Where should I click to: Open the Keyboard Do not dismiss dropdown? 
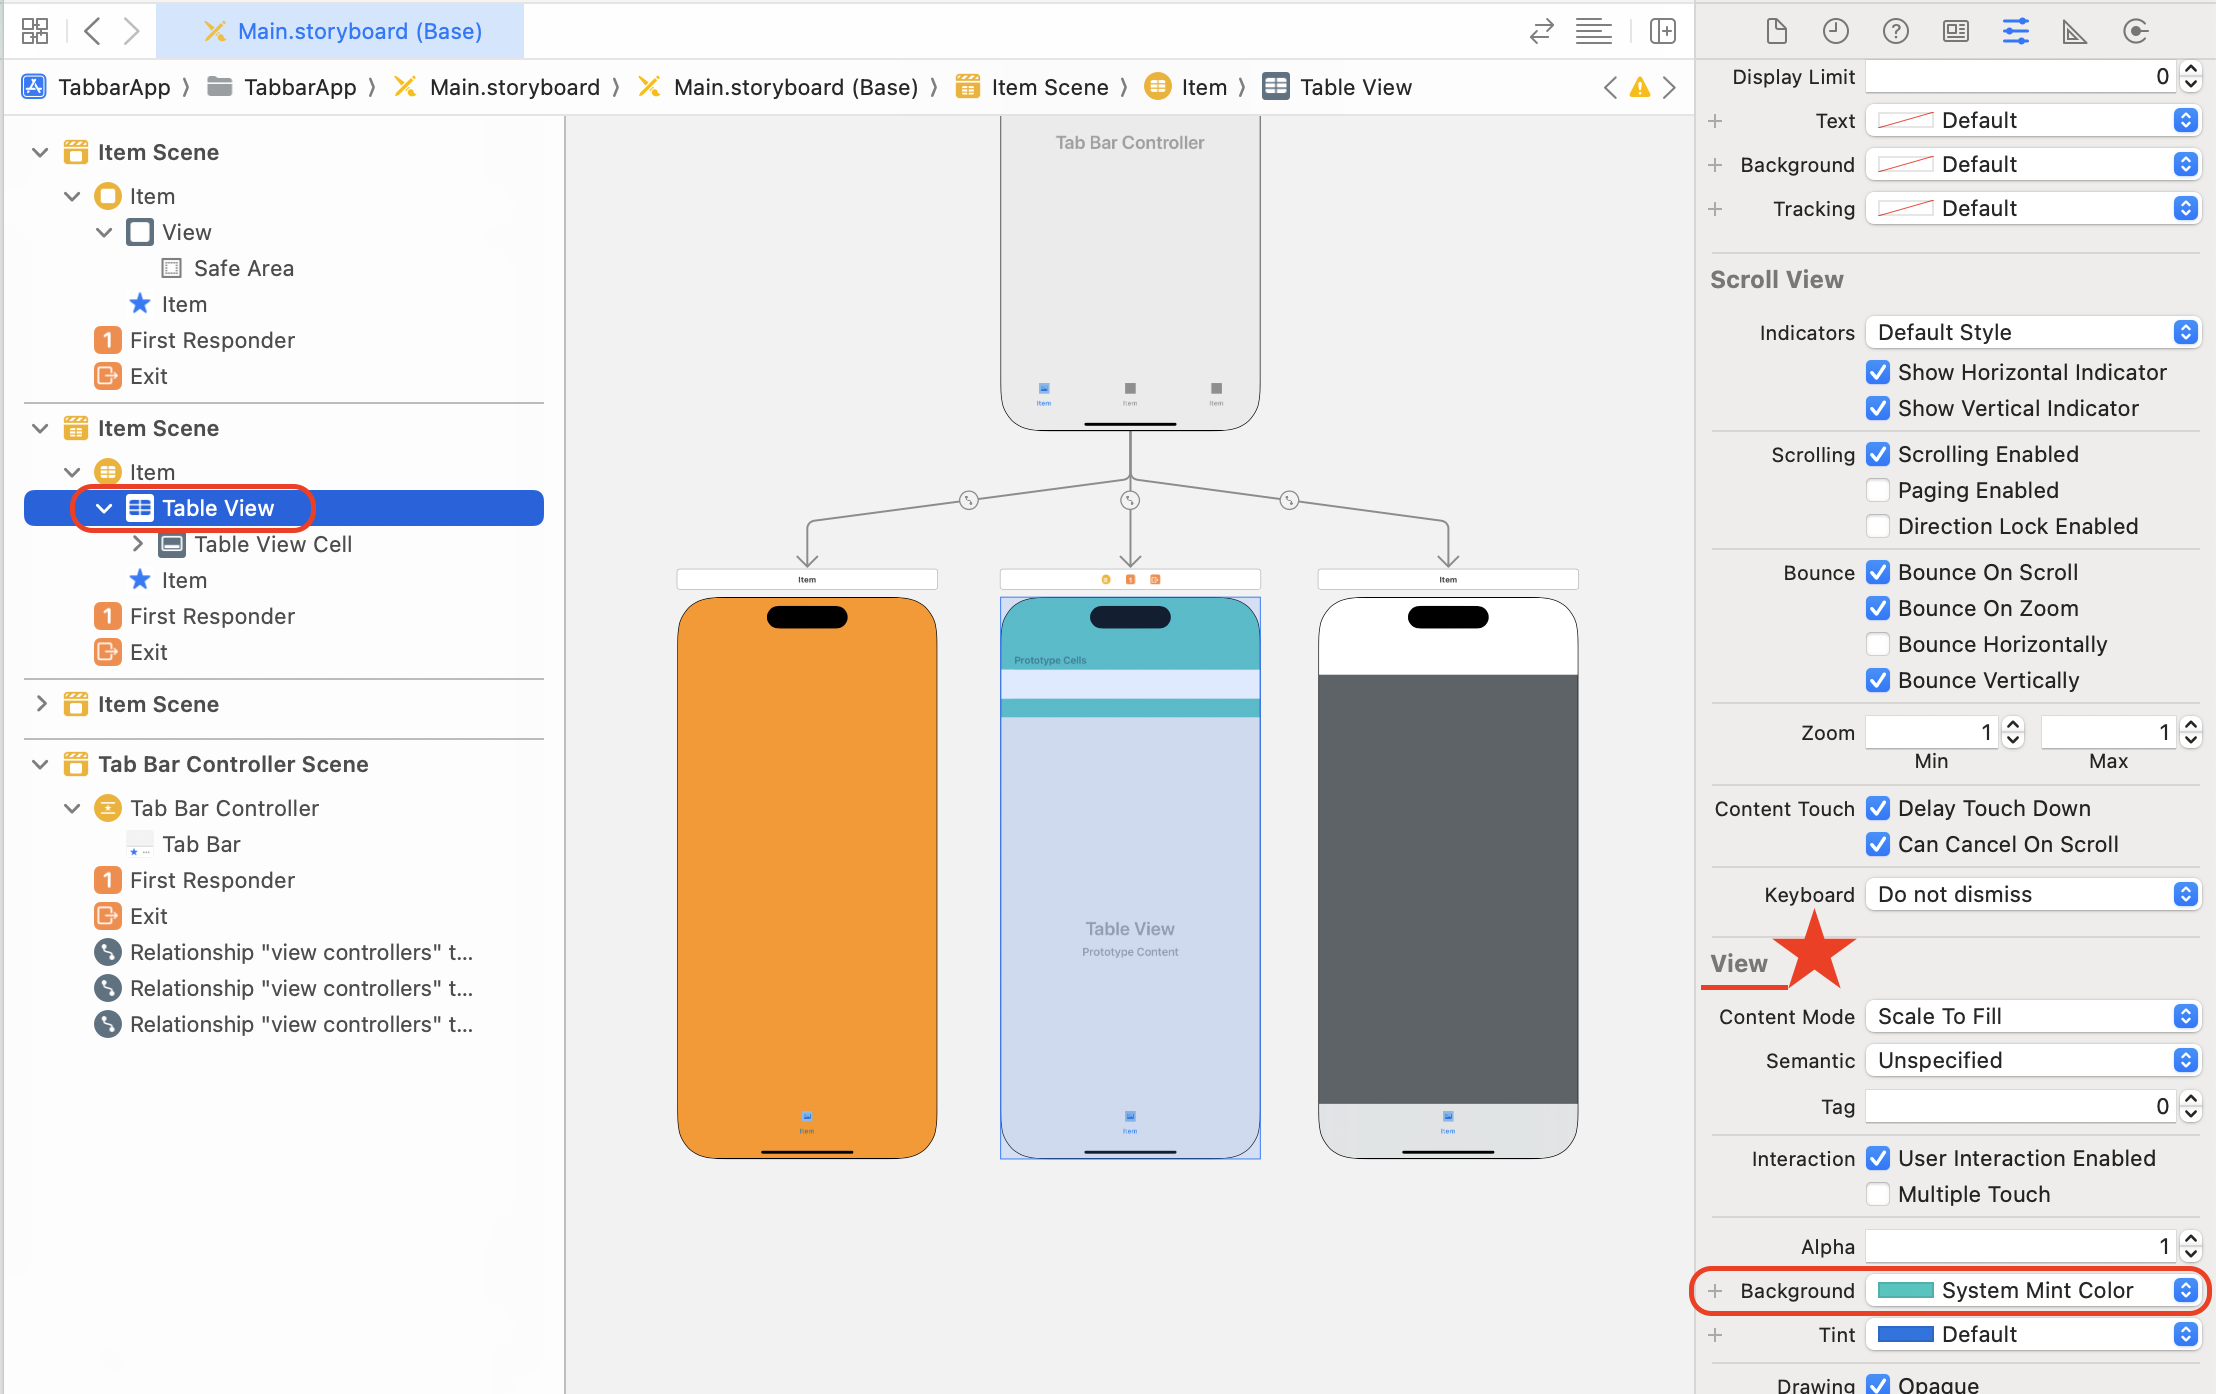(2032, 894)
